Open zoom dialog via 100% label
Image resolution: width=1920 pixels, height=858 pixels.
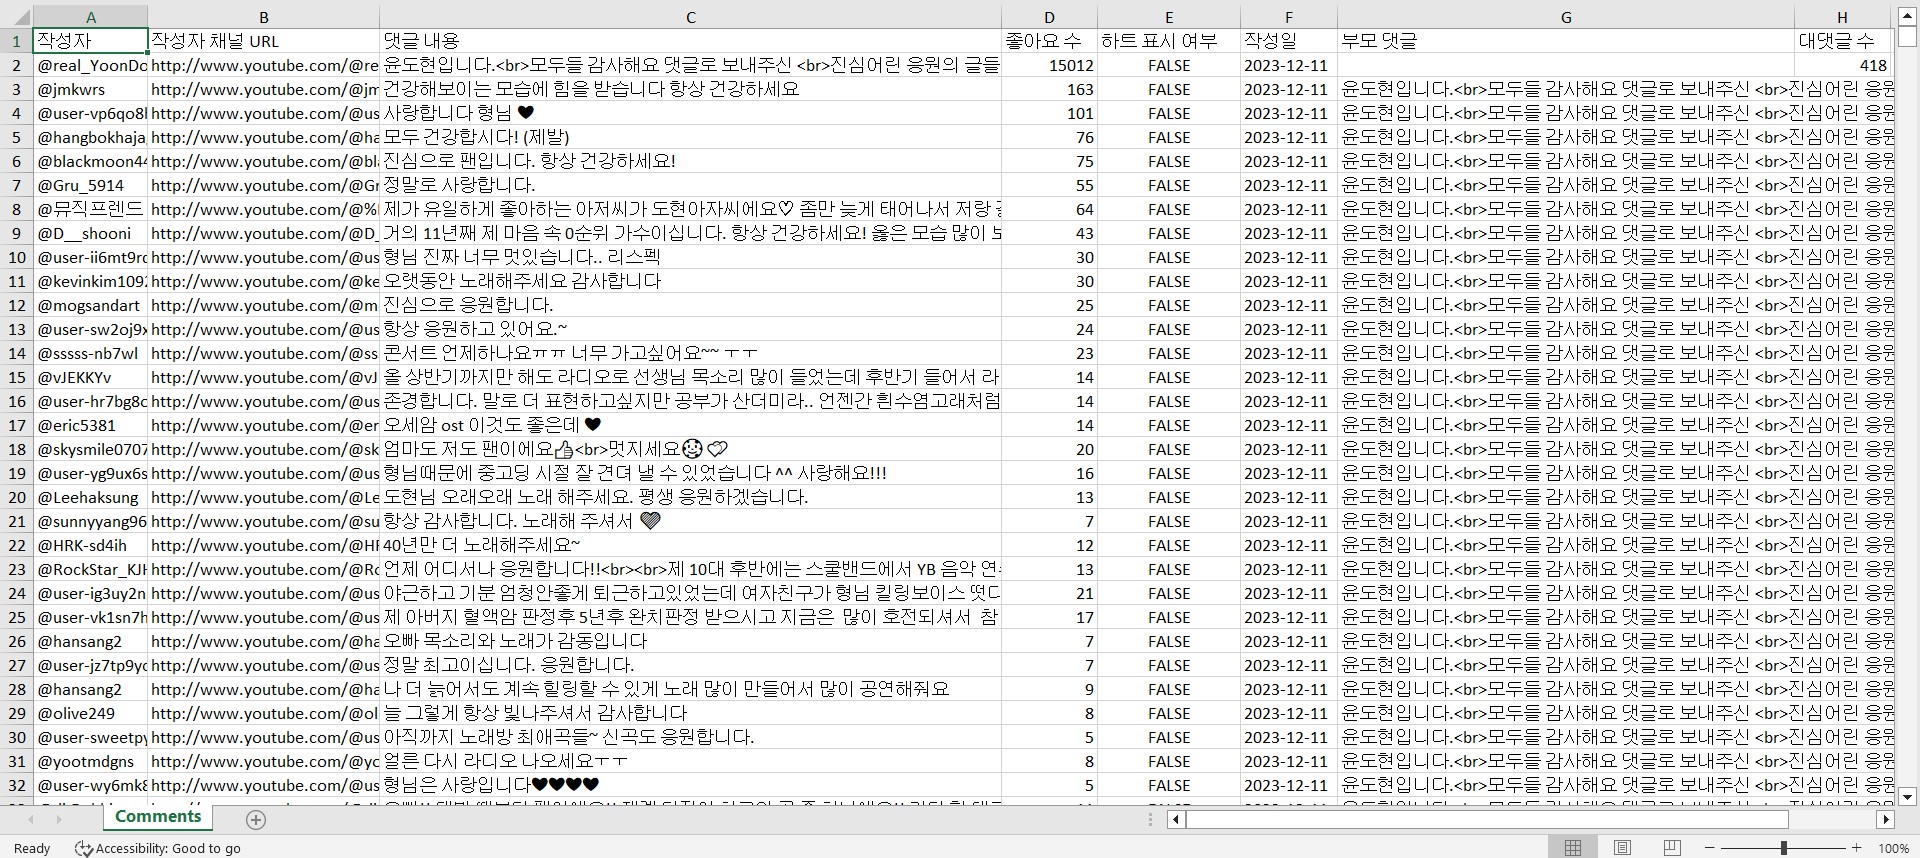click(x=1893, y=848)
